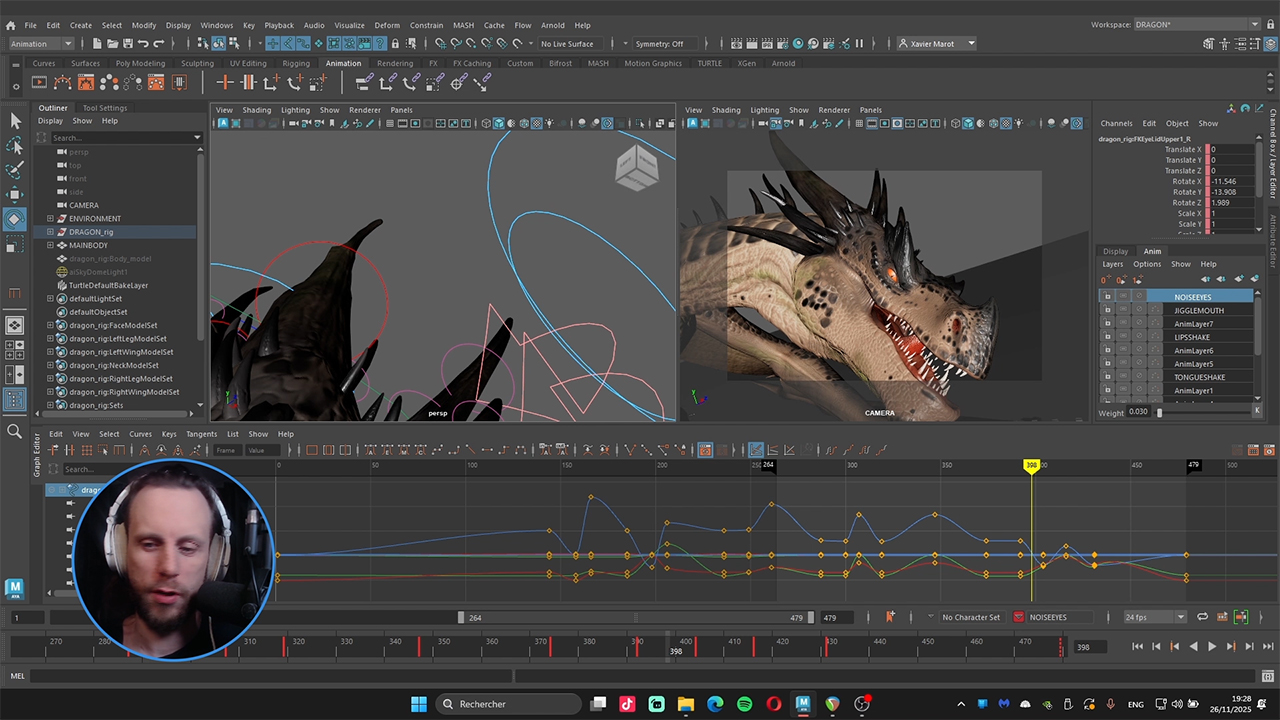Image resolution: width=1280 pixels, height=720 pixels.
Task: Select the Rotate tool in toolbox
Action: tap(15, 218)
